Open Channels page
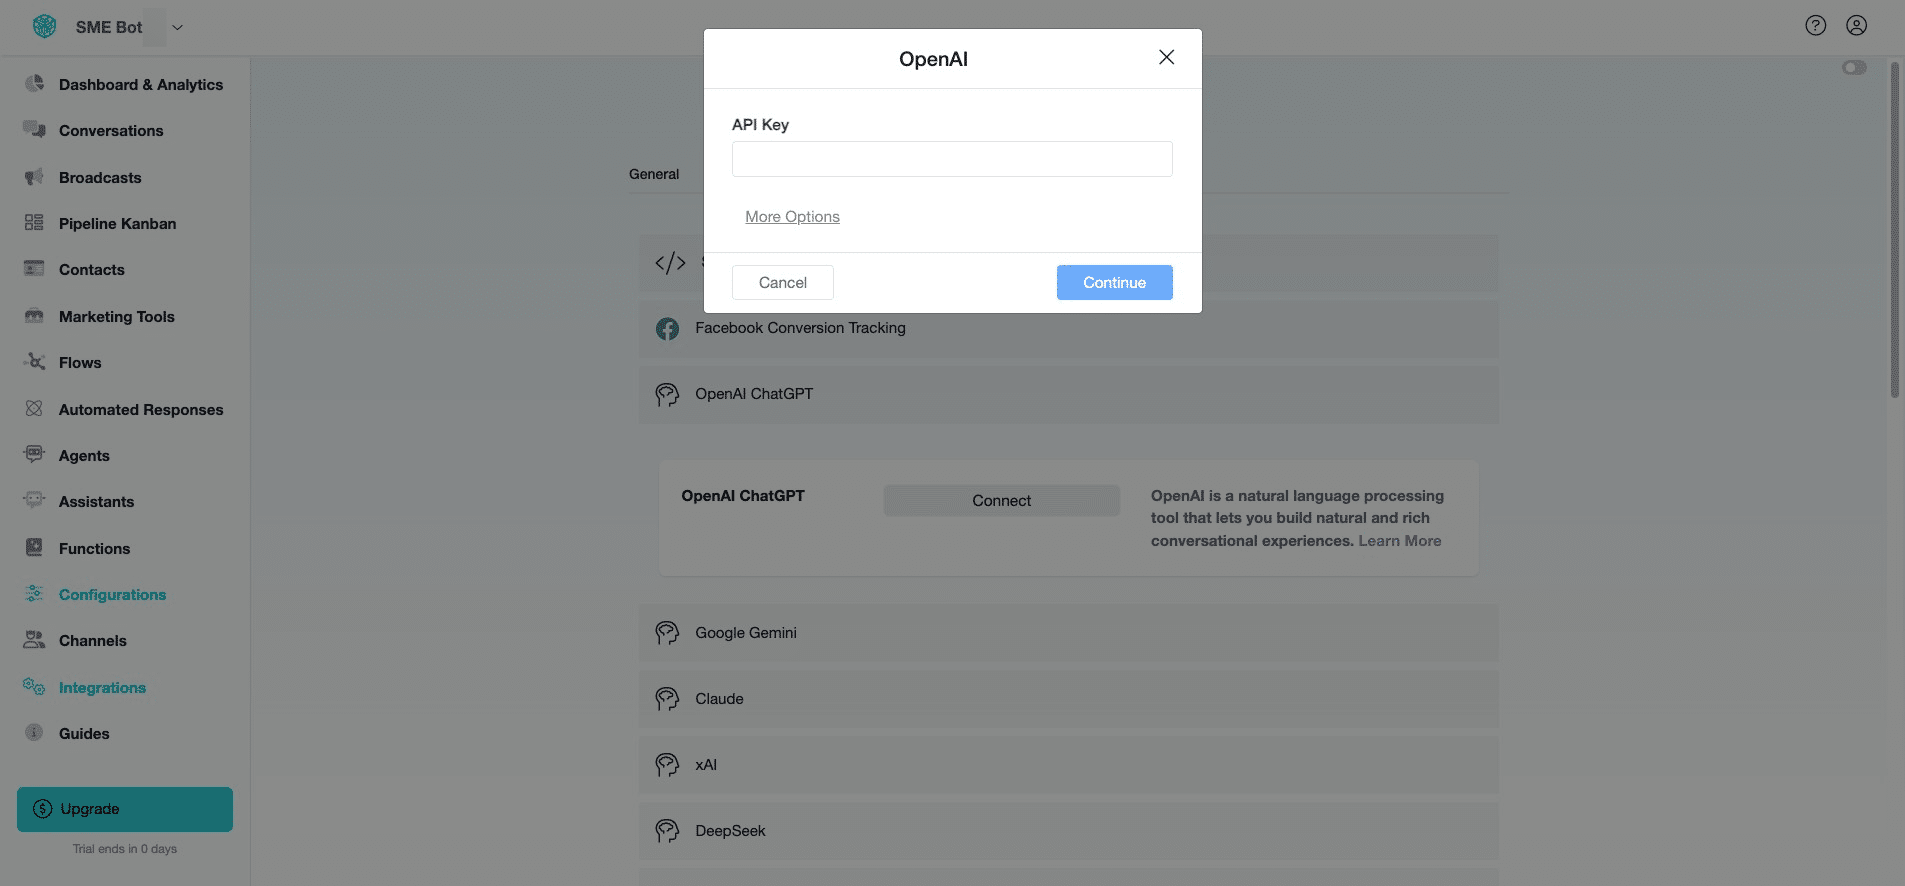The image size is (1905, 886). coord(93,641)
